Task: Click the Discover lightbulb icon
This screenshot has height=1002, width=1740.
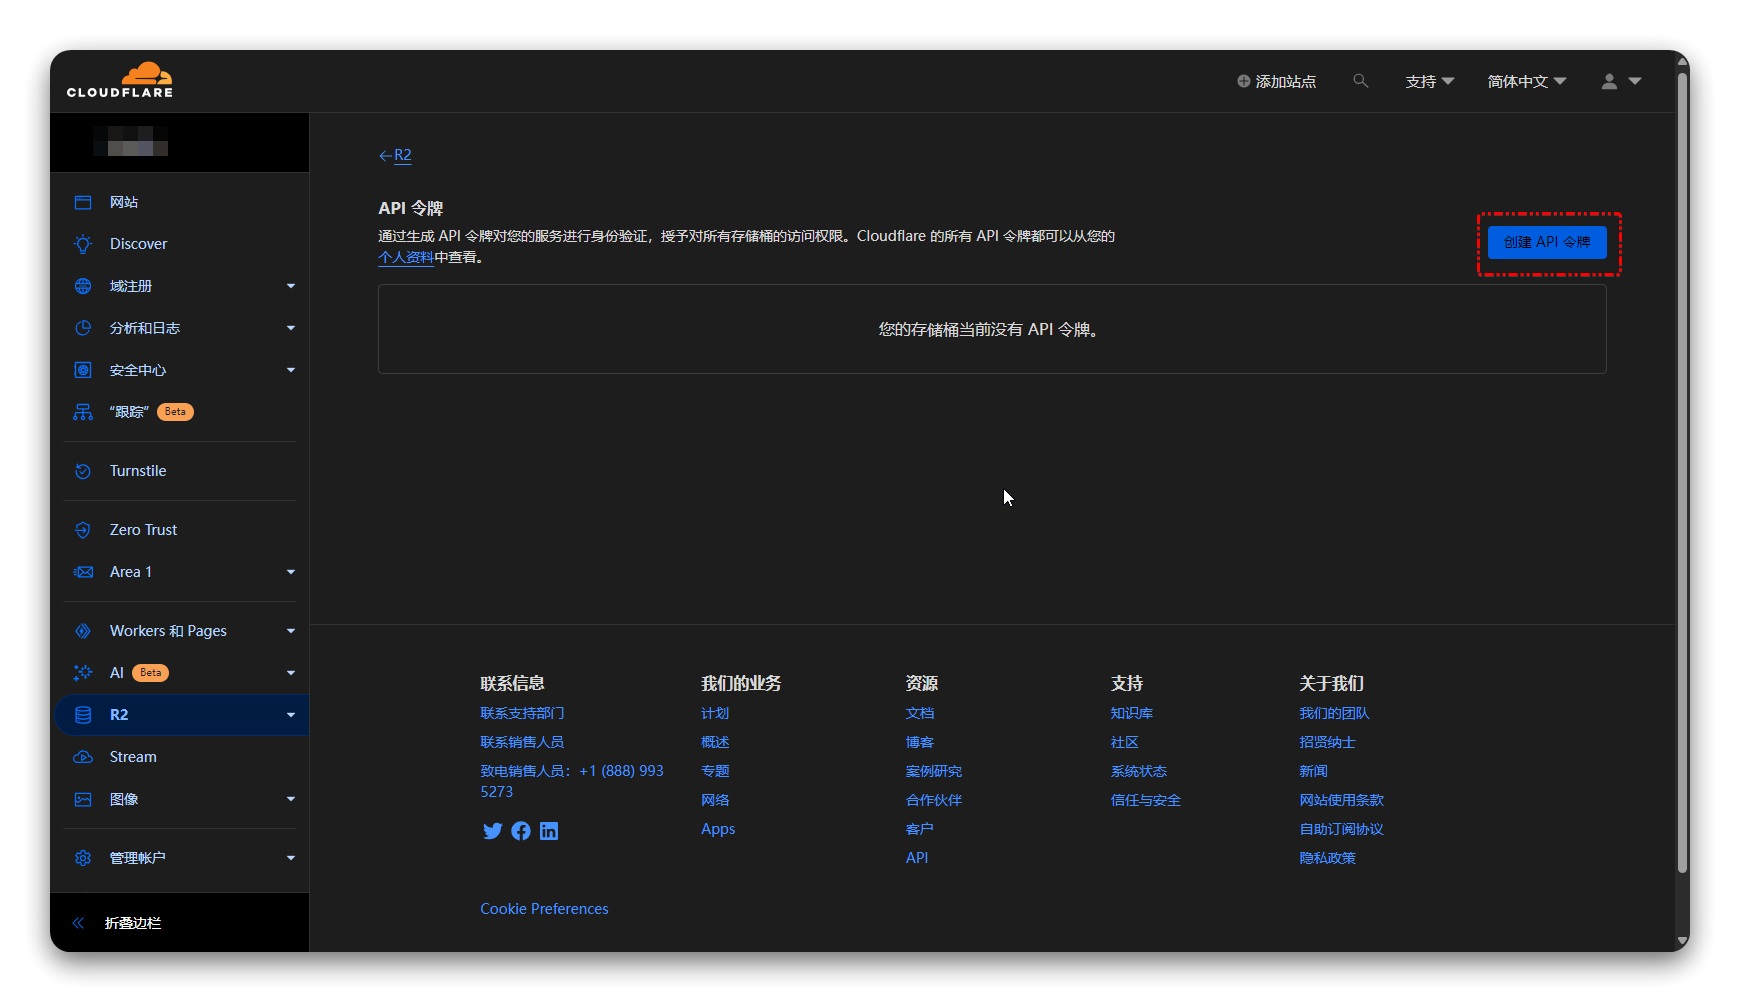Action: pyautogui.click(x=83, y=244)
